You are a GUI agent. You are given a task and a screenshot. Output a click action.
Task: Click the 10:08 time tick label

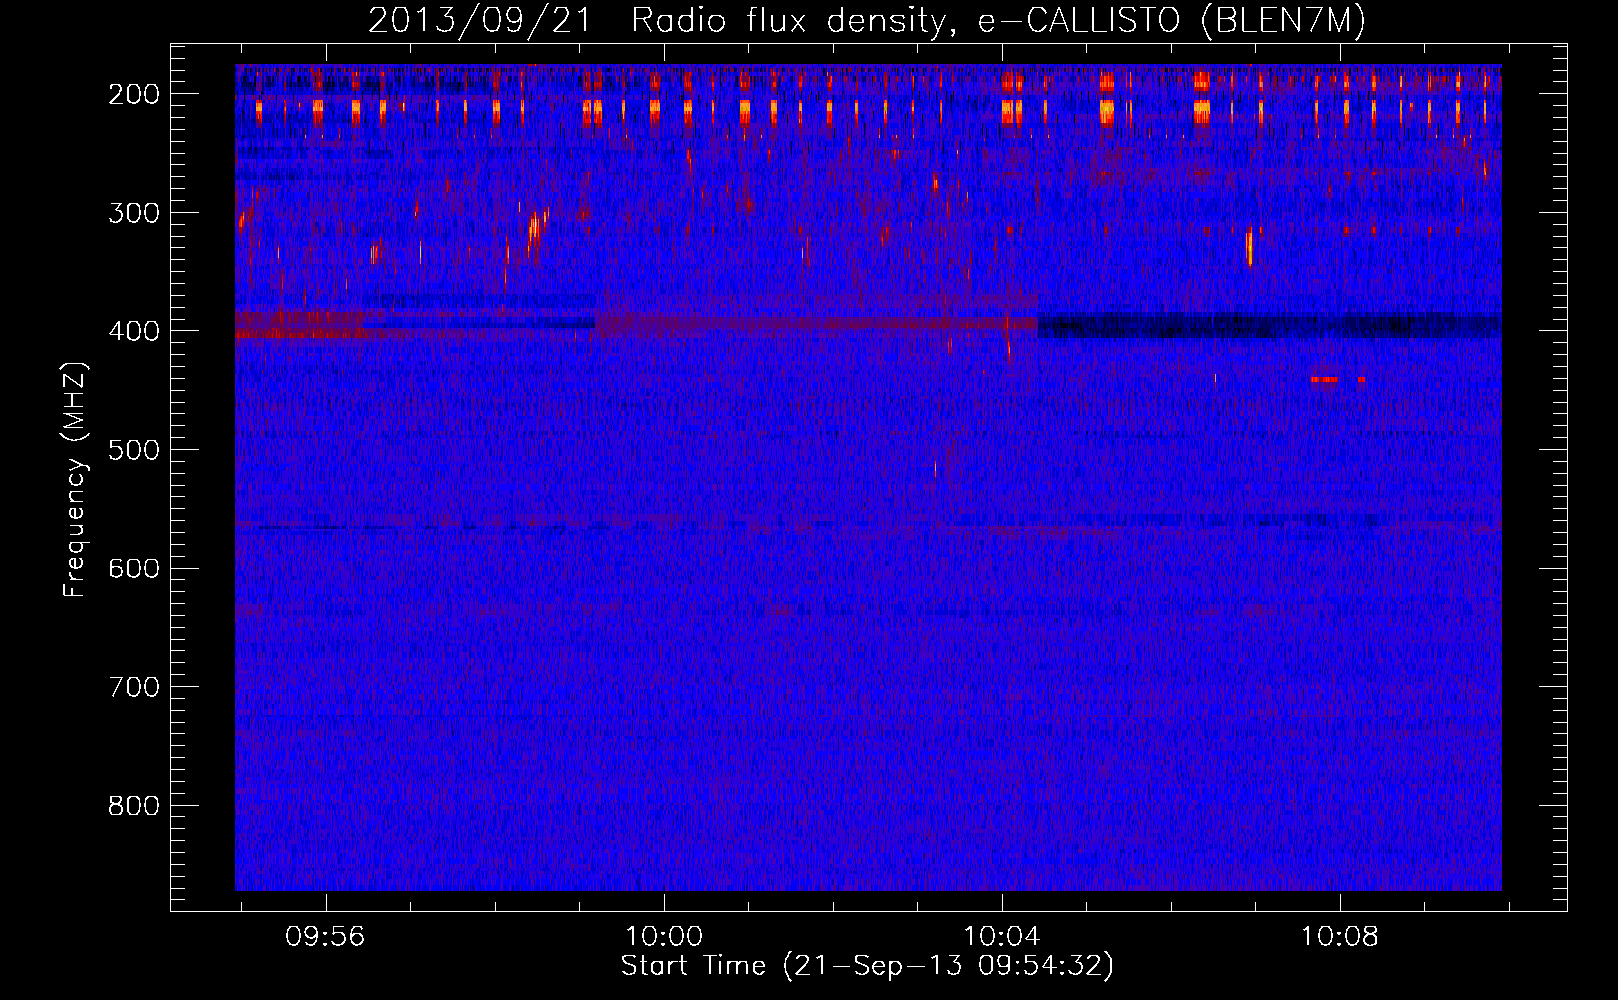[1340, 937]
